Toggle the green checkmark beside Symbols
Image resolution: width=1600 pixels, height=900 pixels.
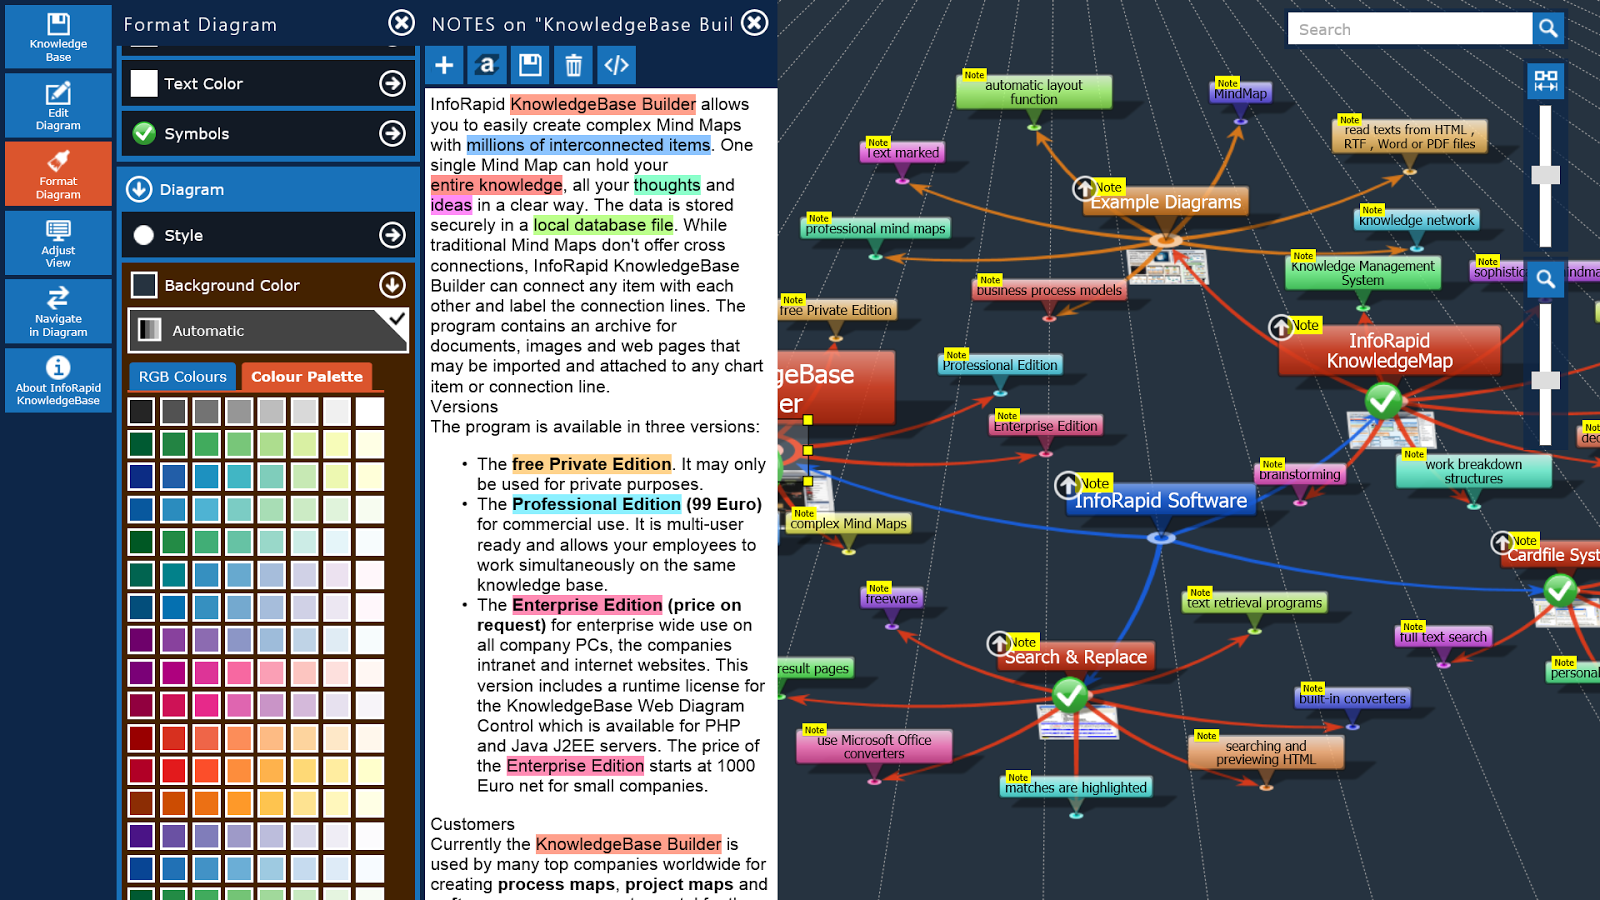click(143, 133)
